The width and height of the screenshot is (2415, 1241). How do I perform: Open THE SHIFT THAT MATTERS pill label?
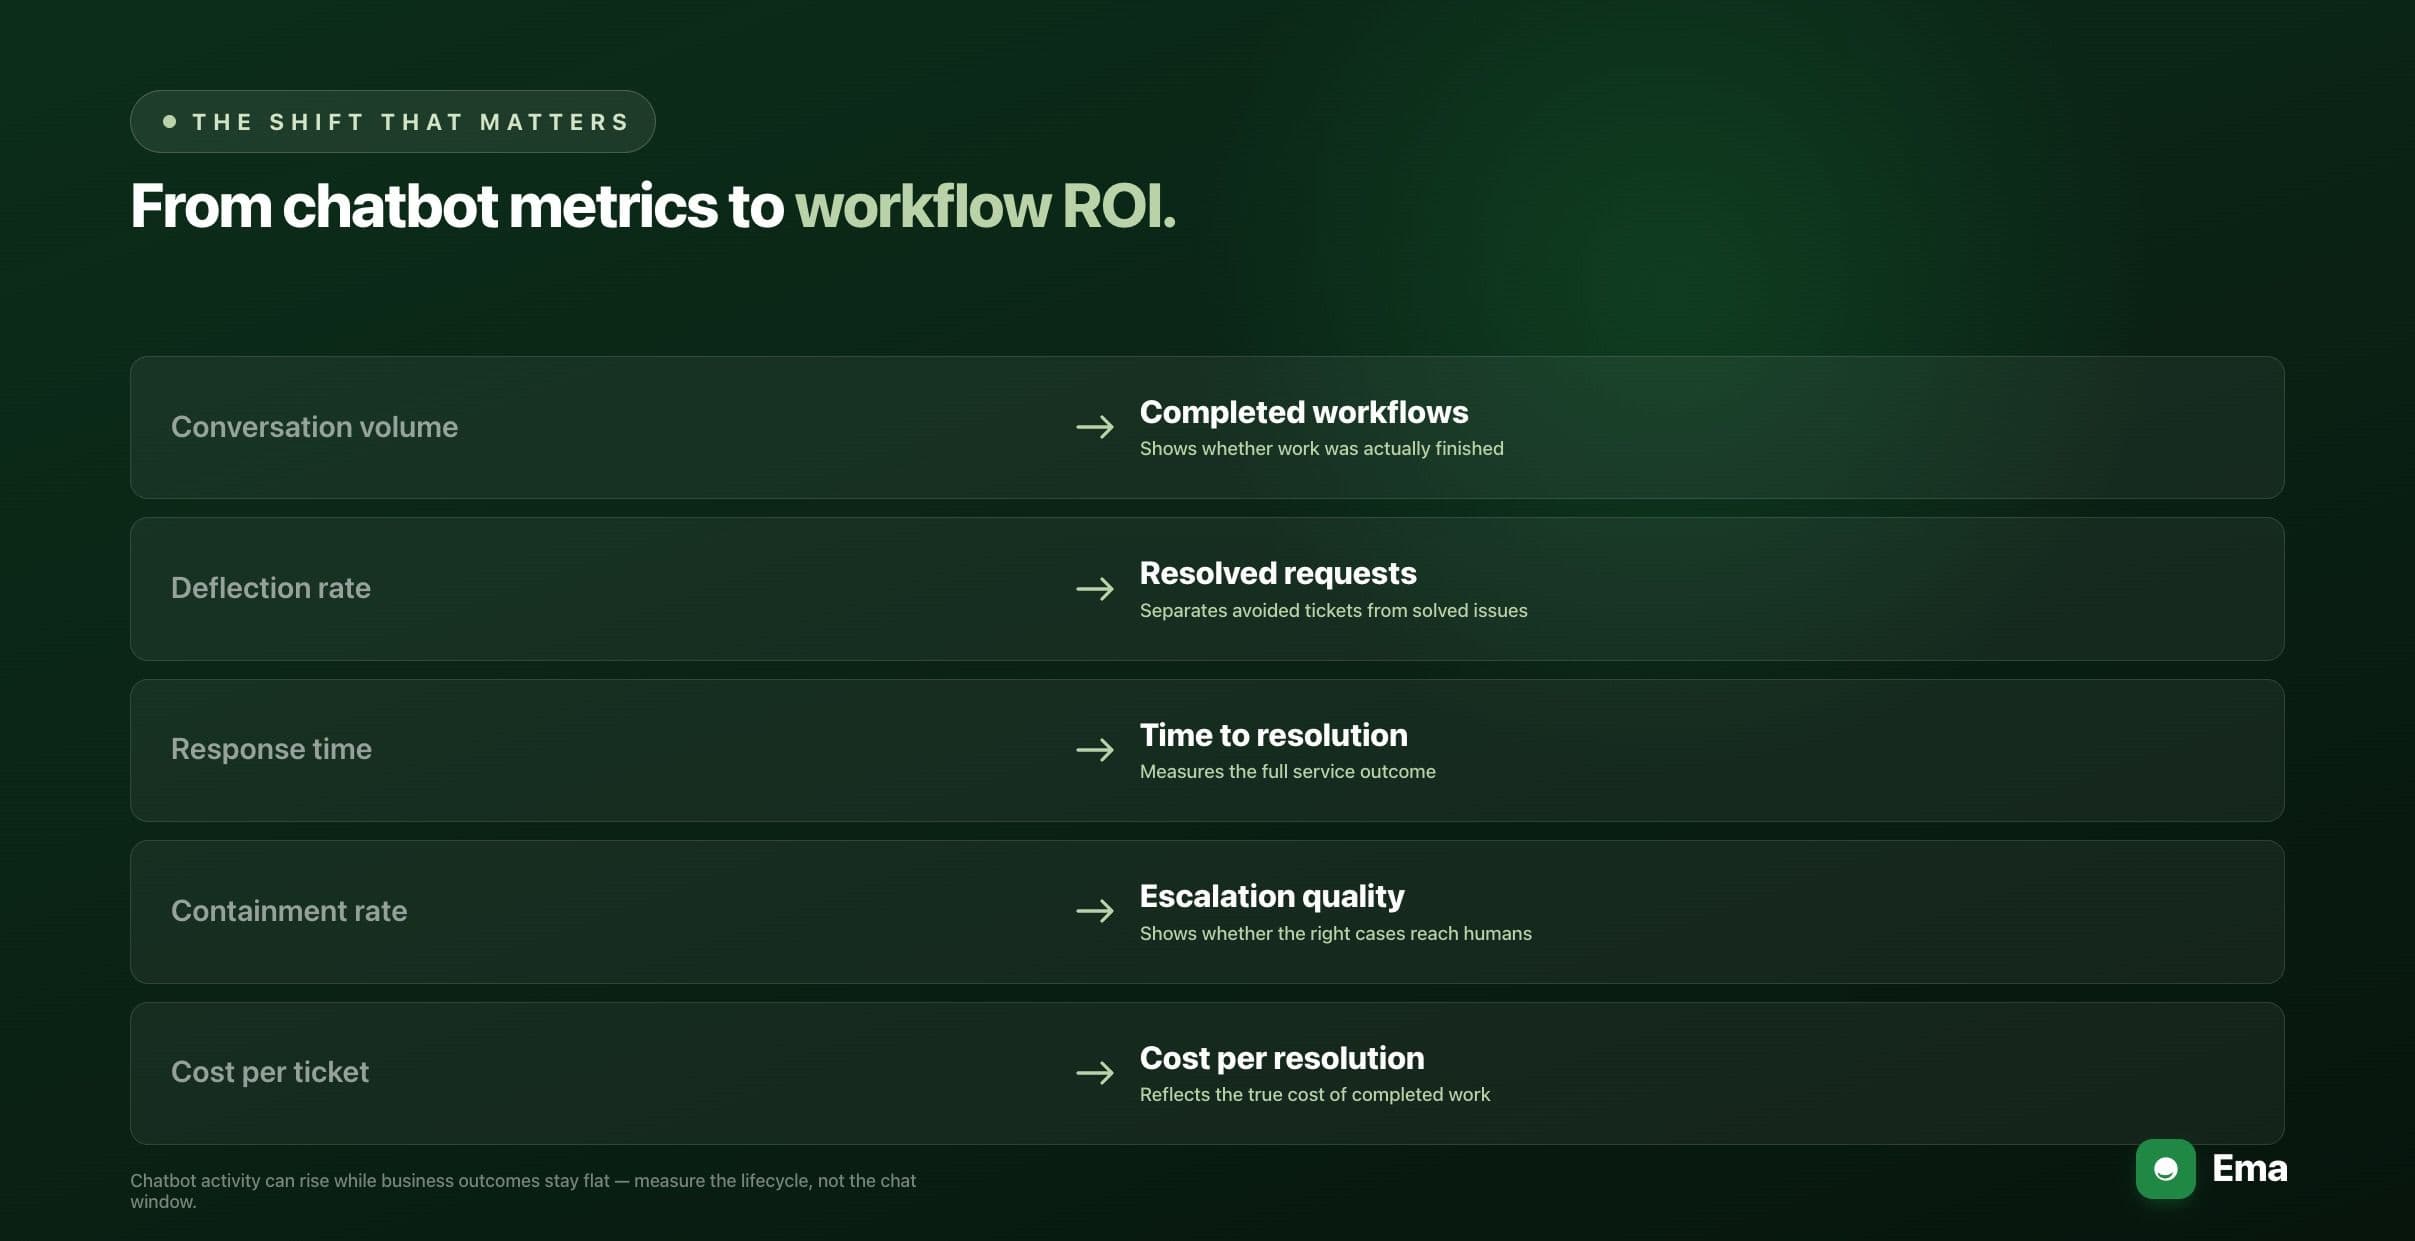click(392, 121)
